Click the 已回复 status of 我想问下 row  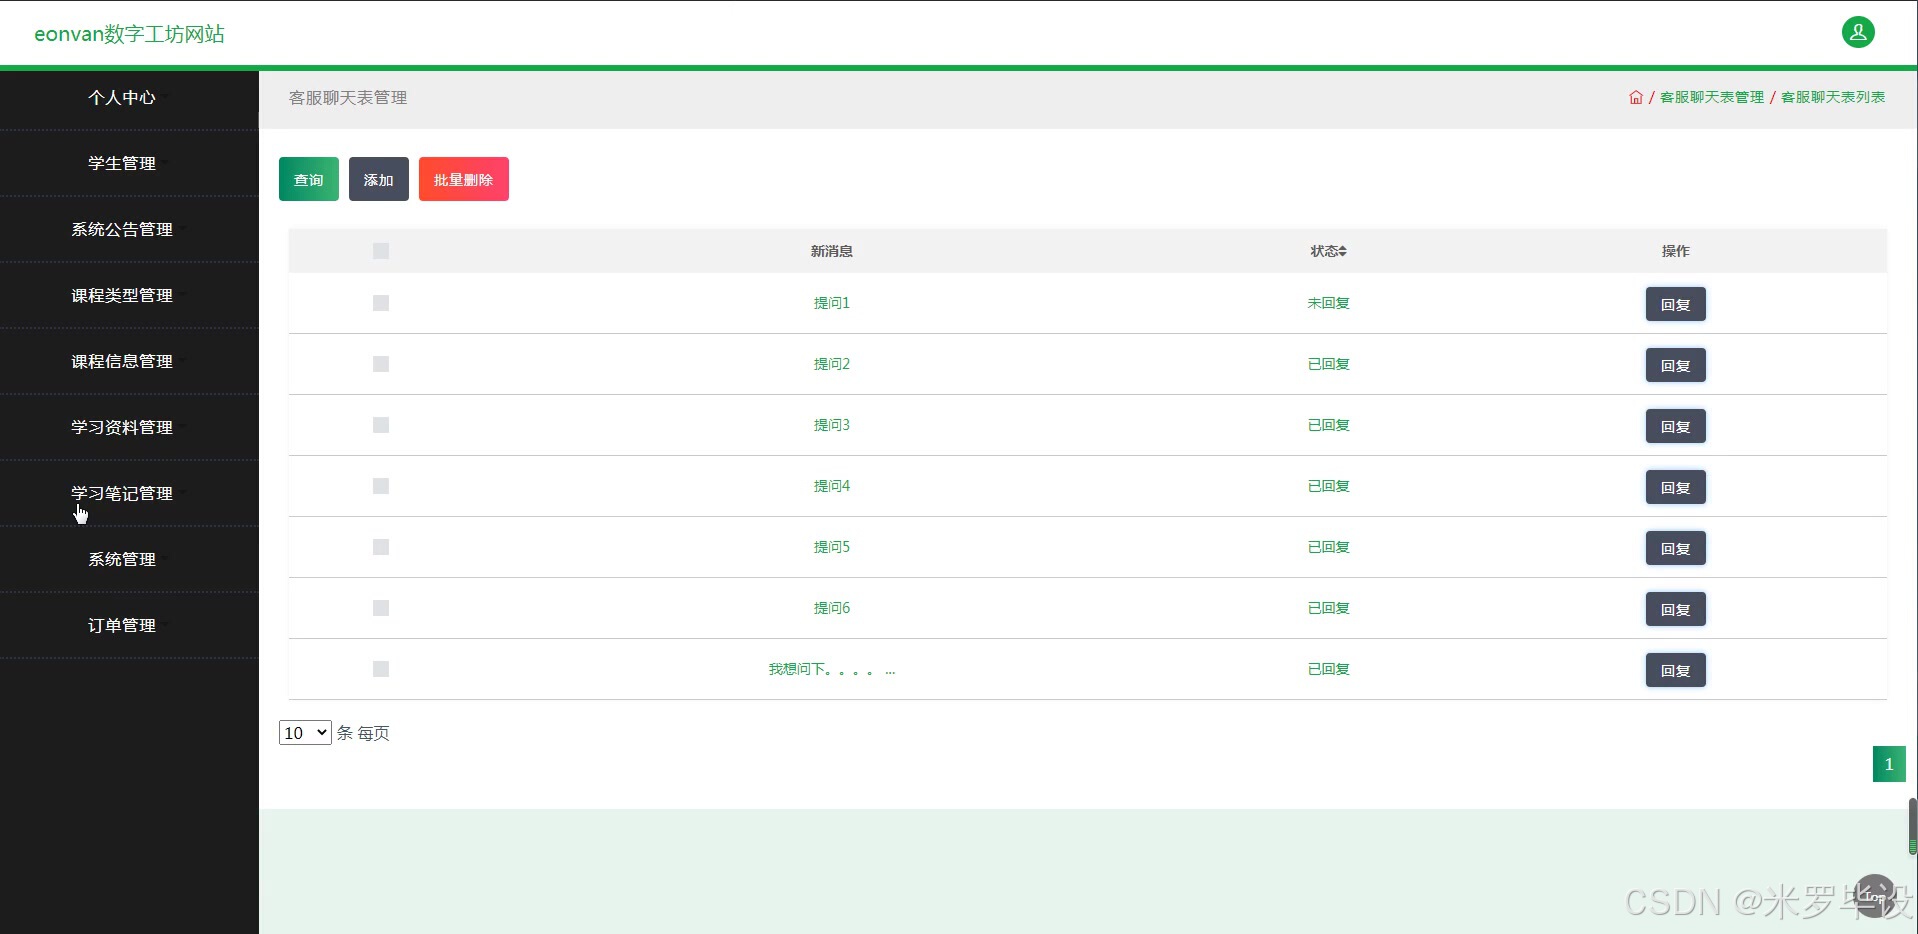tap(1329, 669)
